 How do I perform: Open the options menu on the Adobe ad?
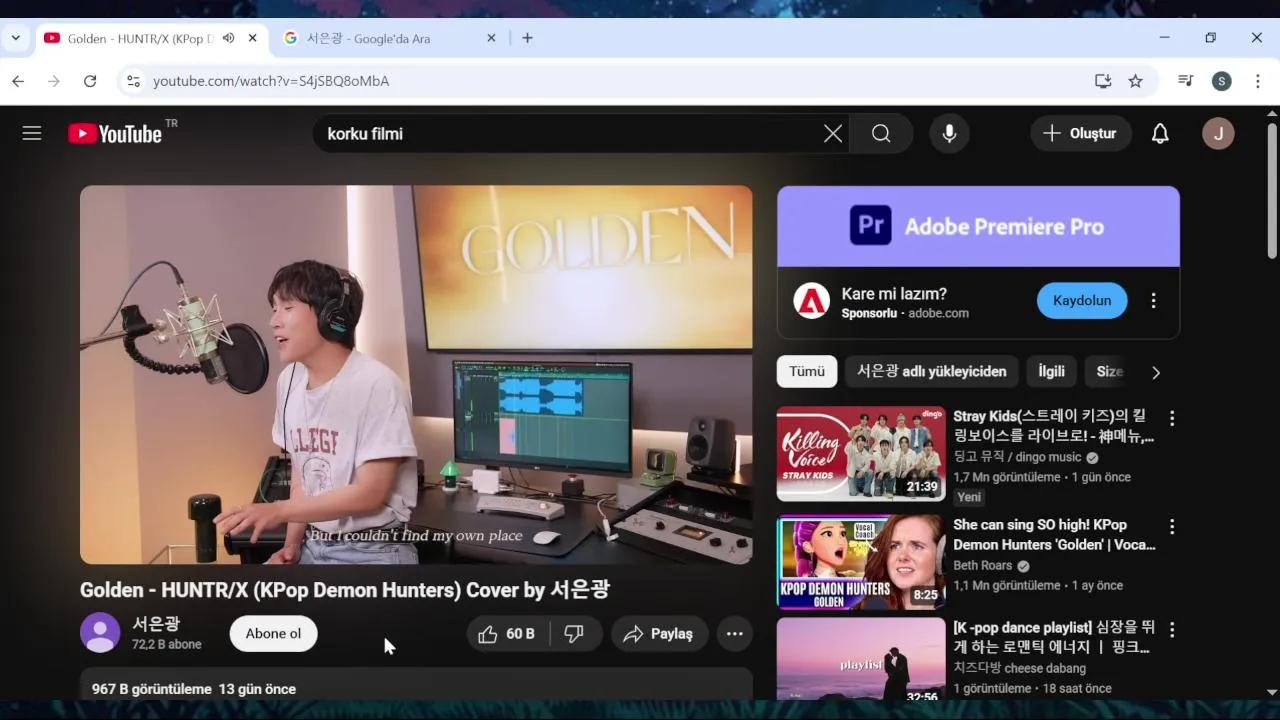[1153, 301]
